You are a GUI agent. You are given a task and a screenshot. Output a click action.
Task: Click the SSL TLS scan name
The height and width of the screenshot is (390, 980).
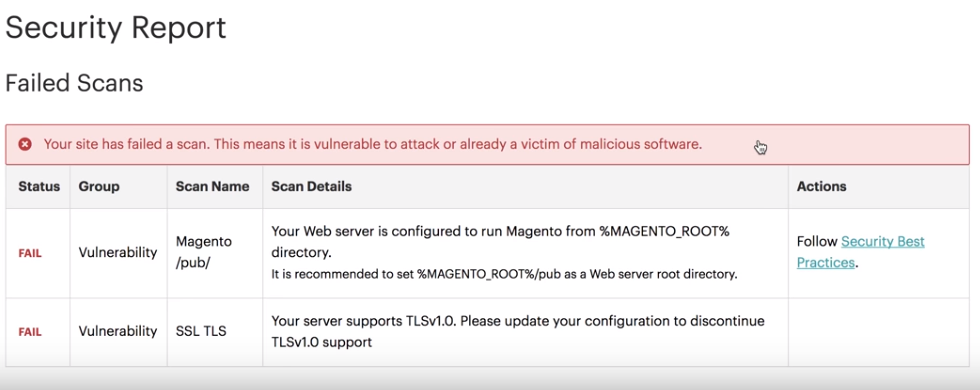[x=201, y=331]
